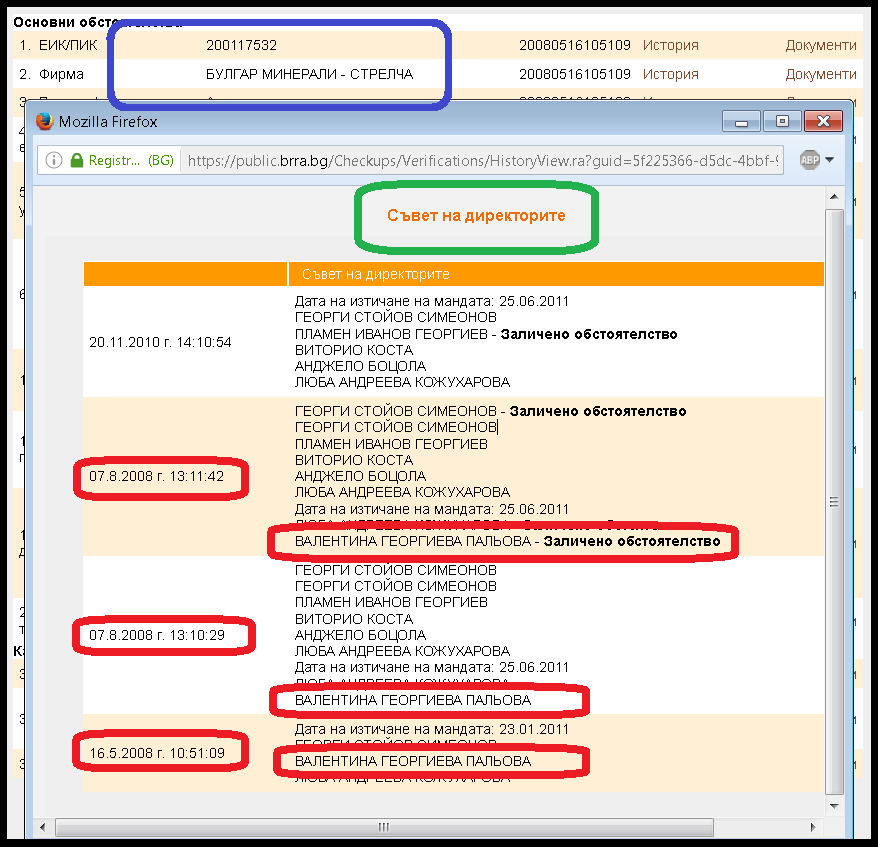Open Документи link in Фирма row
The image size is (878, 847).
click(x=820, y=74)
